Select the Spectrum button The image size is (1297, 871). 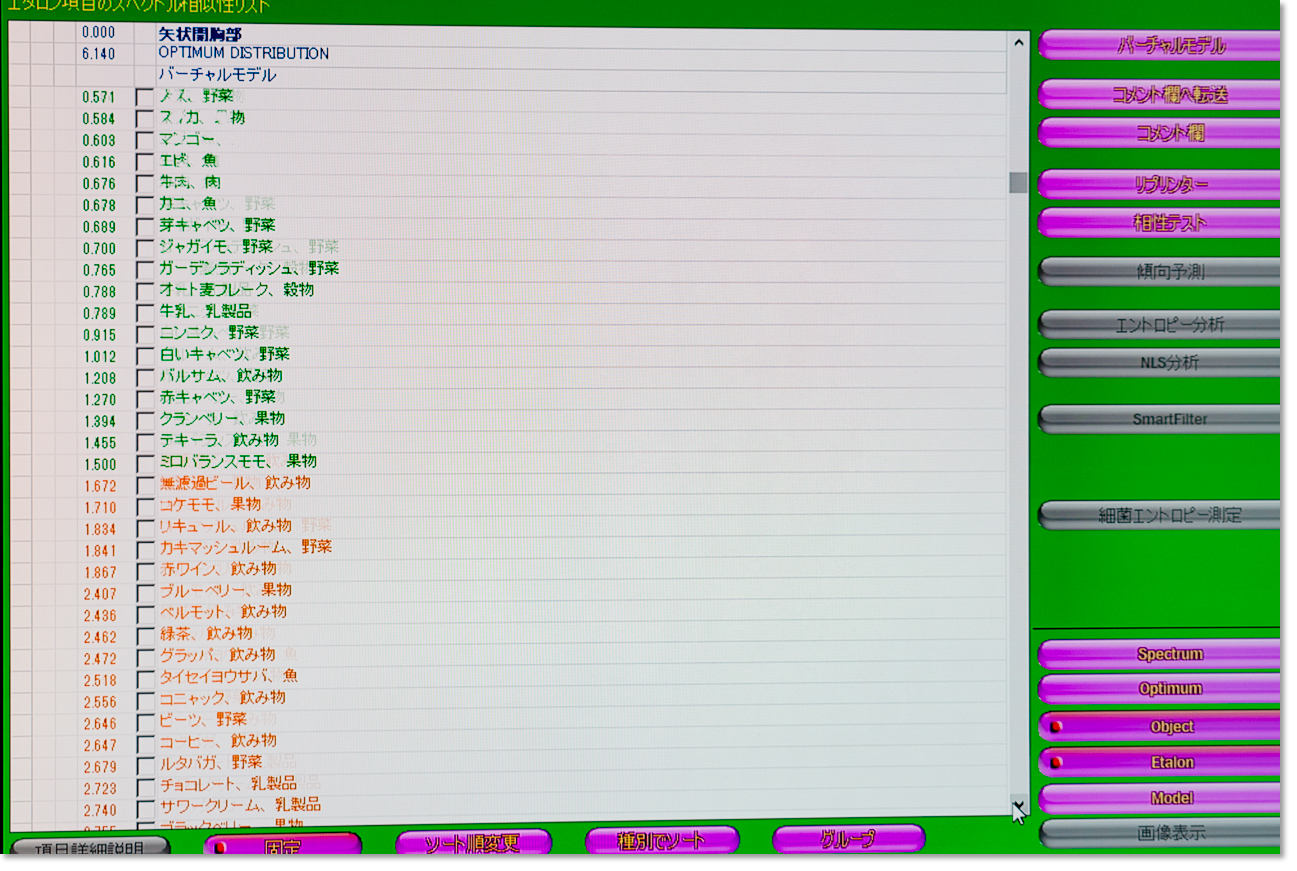tap(1160, 655)
